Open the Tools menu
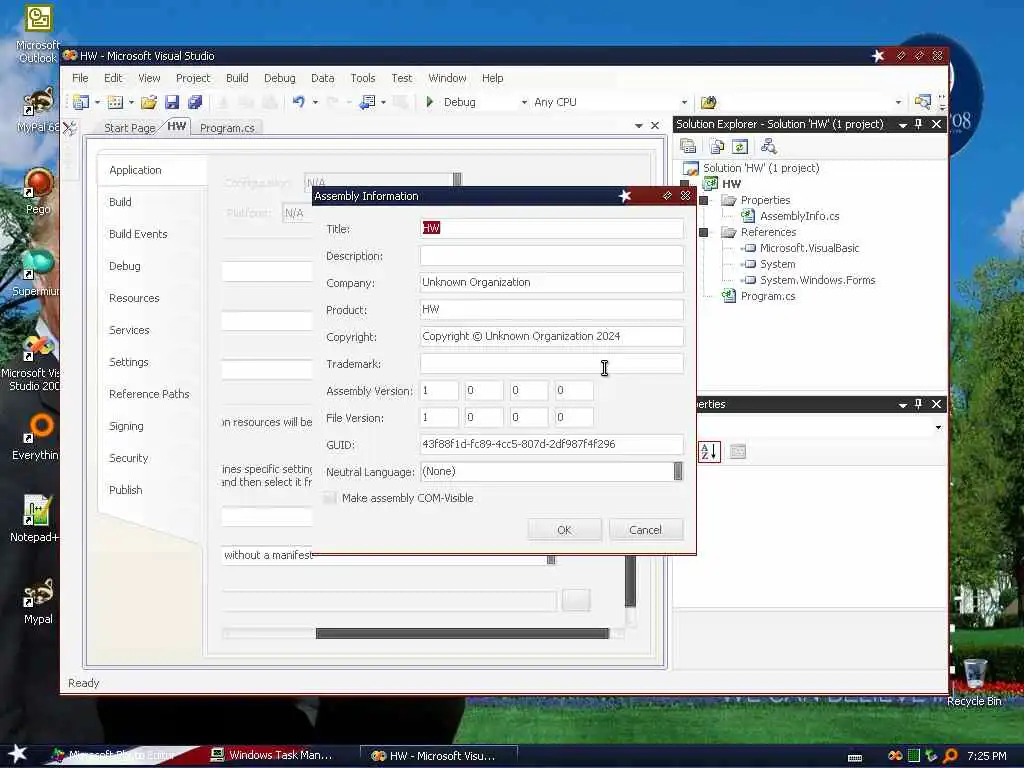 coord(362,78)
